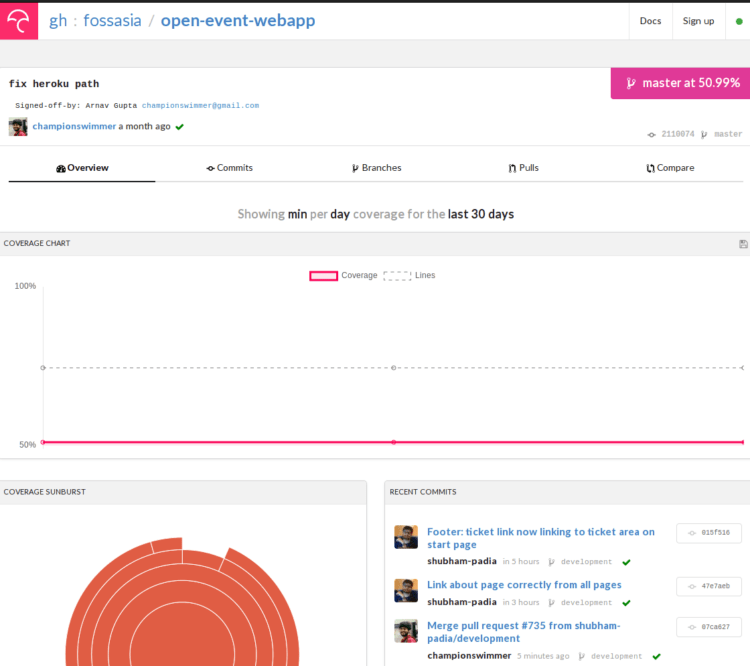Open championswimmer@gmail.com email link
This screenshot has width=750, height=666.
coord(200,105)
